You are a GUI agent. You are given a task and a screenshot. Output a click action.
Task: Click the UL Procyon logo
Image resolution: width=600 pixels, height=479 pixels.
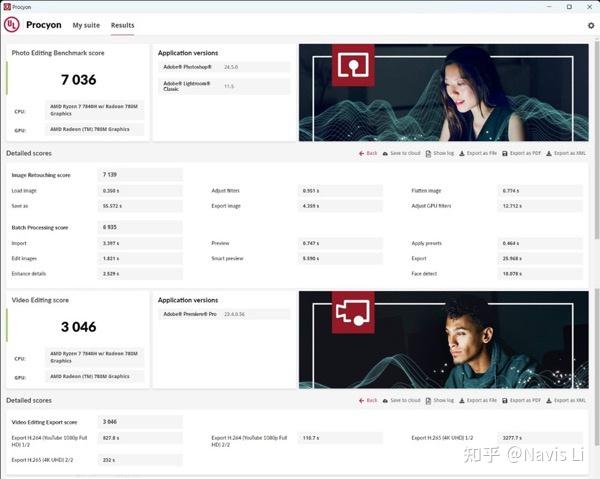click(11, 25)
